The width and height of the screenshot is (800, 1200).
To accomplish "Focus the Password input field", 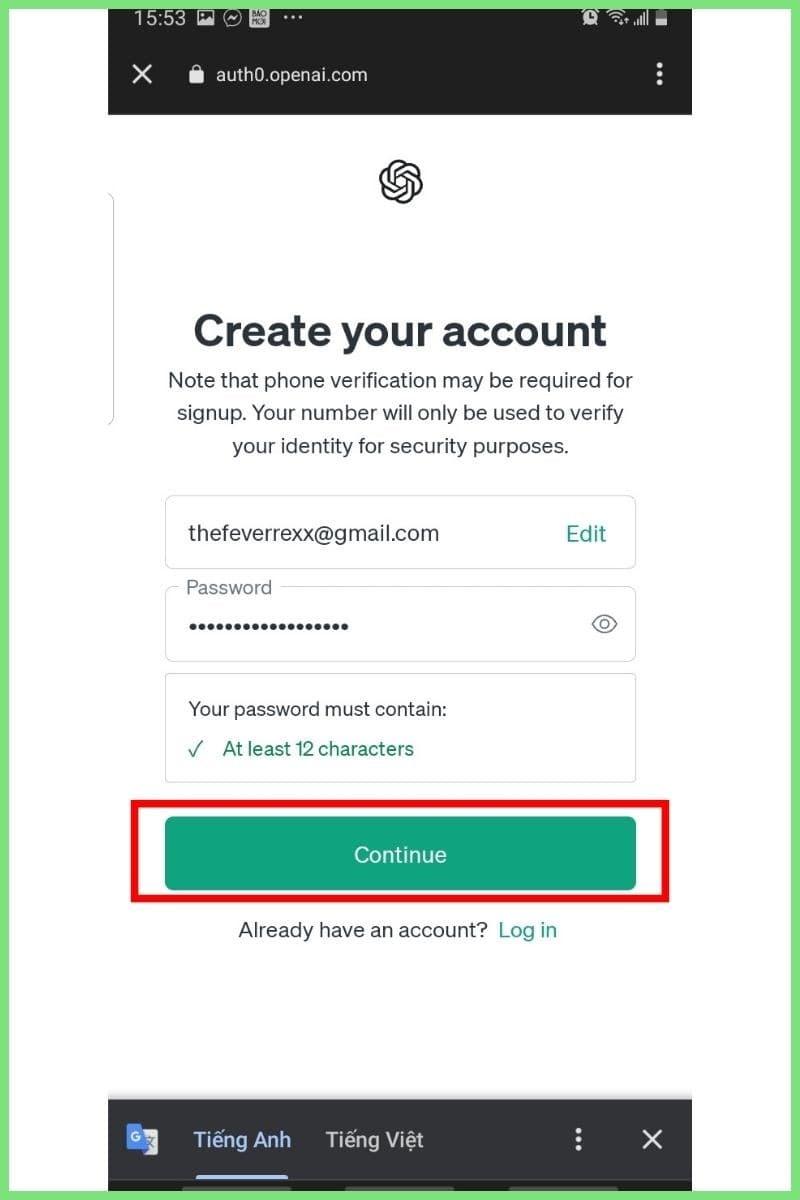I will [x=380, y=626].
